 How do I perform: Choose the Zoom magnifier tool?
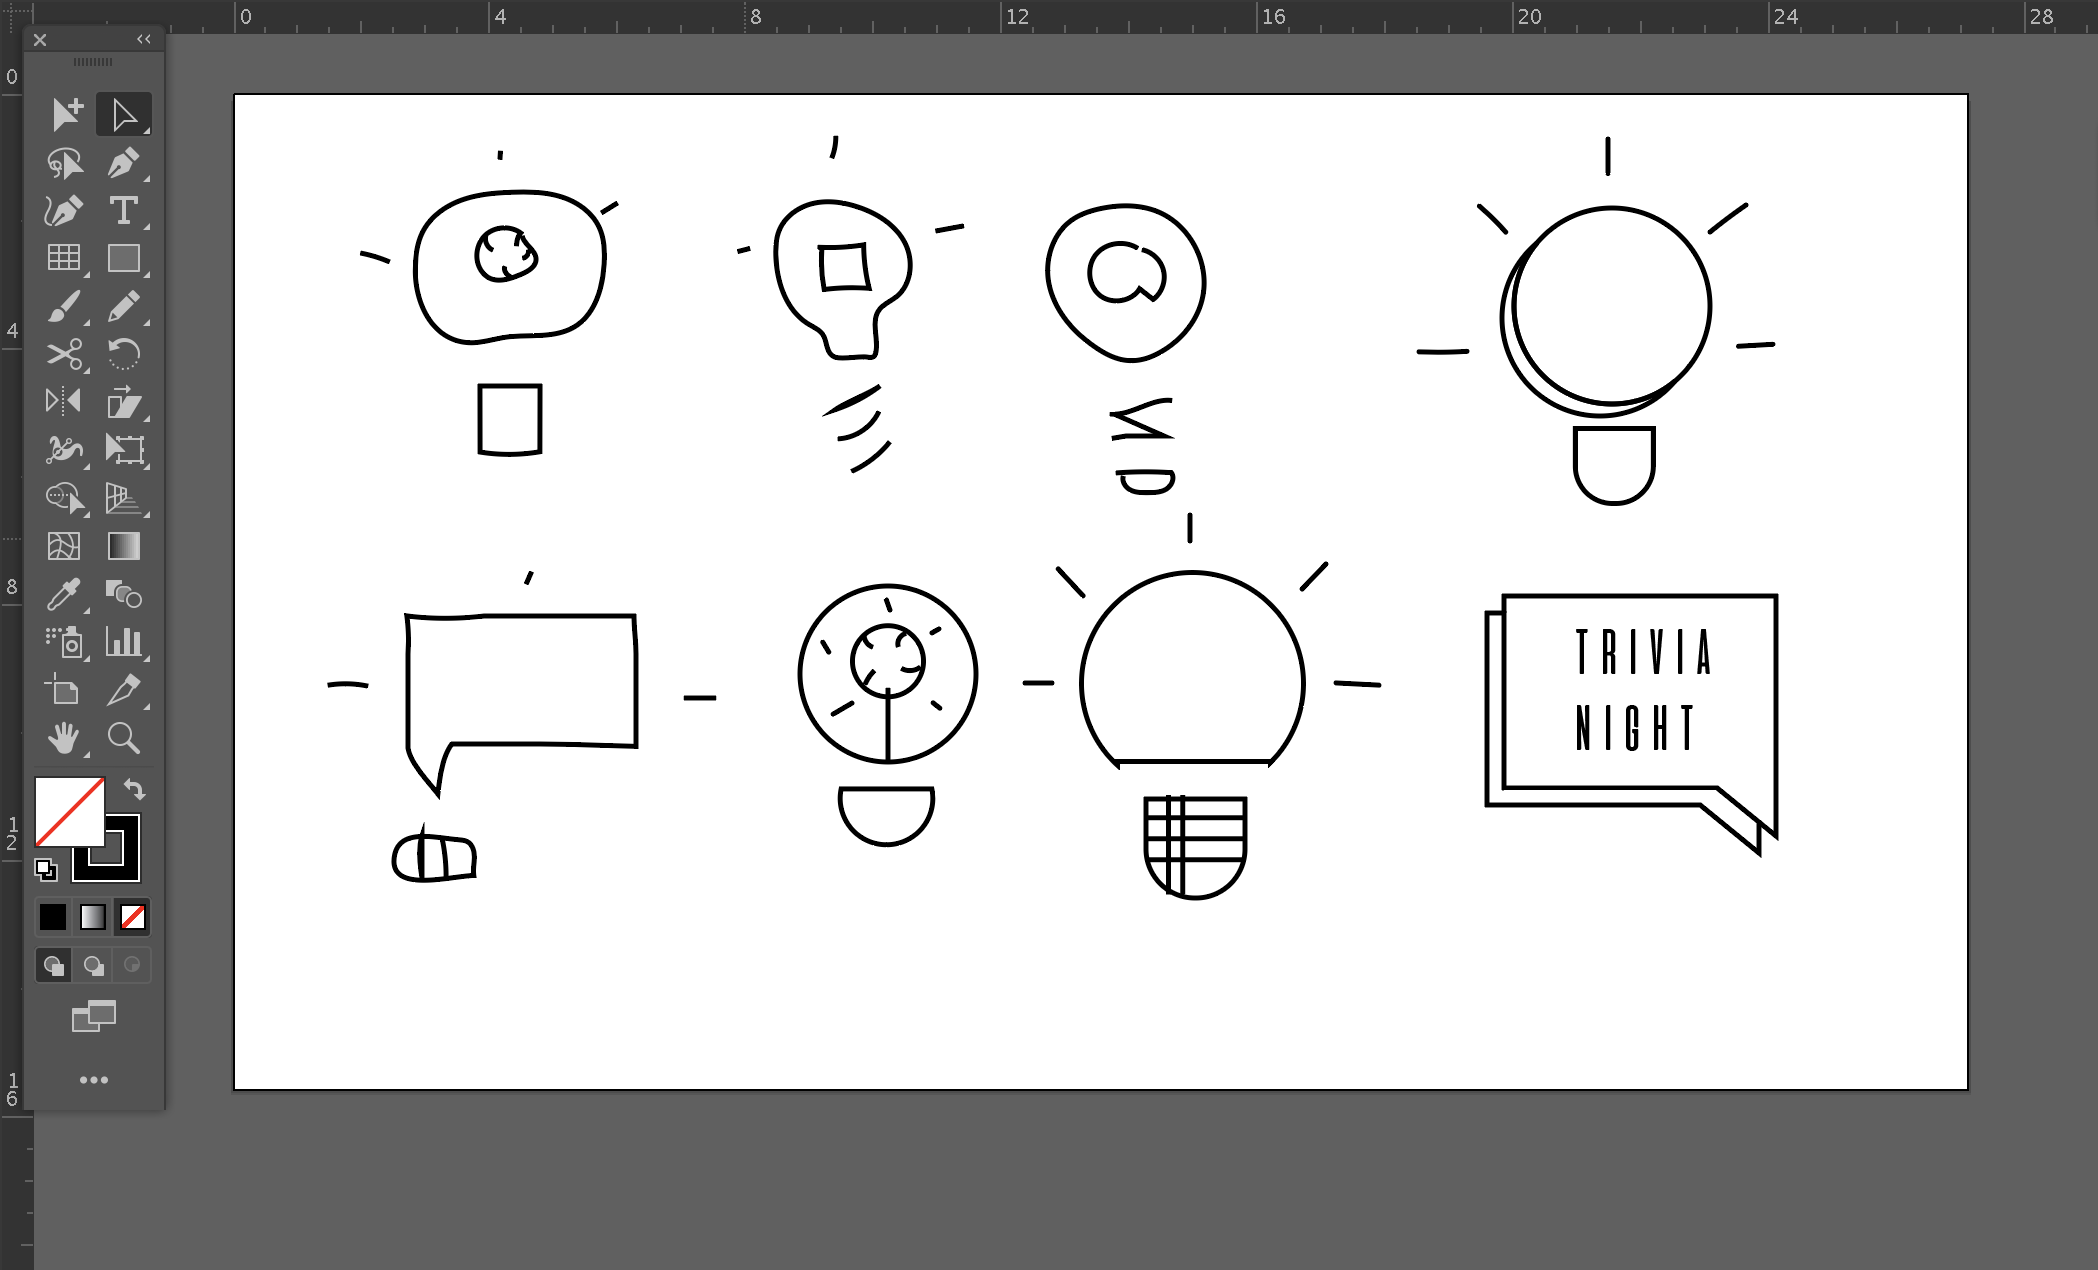[x=123, y=738]
